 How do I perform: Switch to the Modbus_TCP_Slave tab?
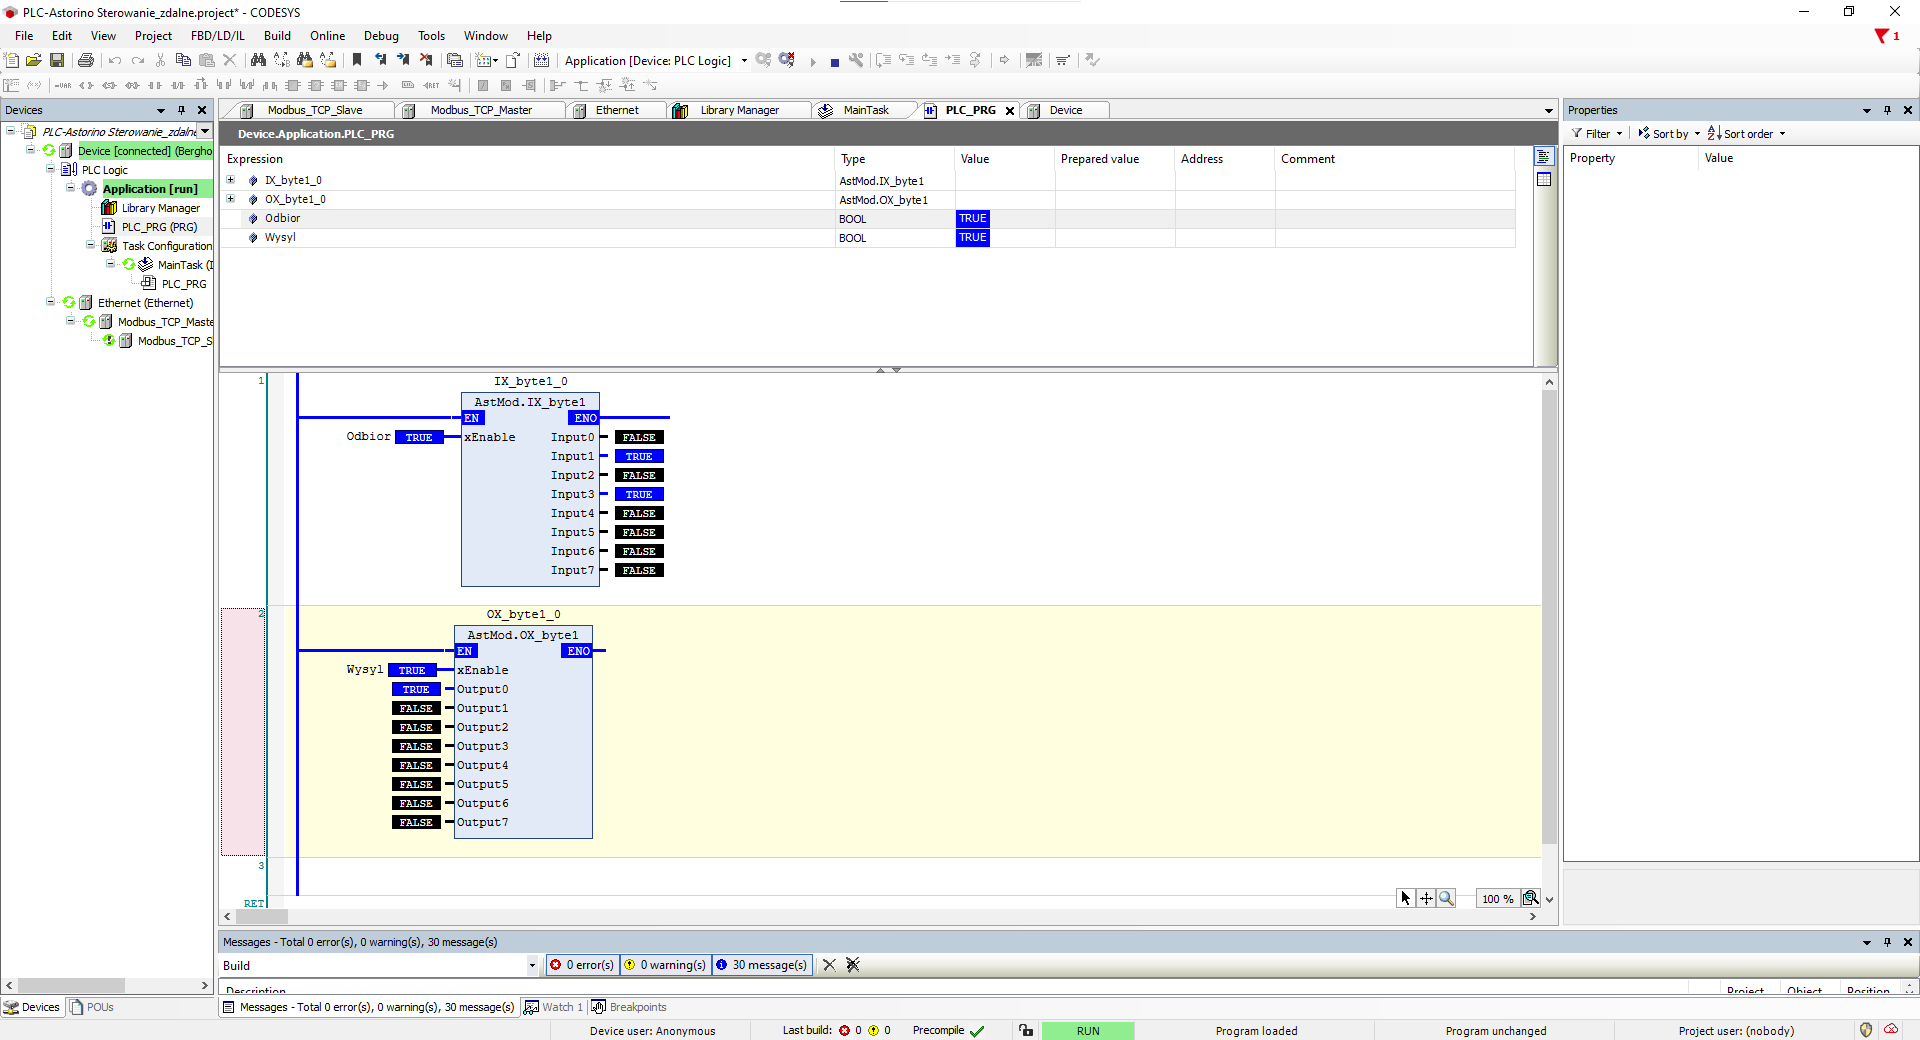(x=314, y=110)
